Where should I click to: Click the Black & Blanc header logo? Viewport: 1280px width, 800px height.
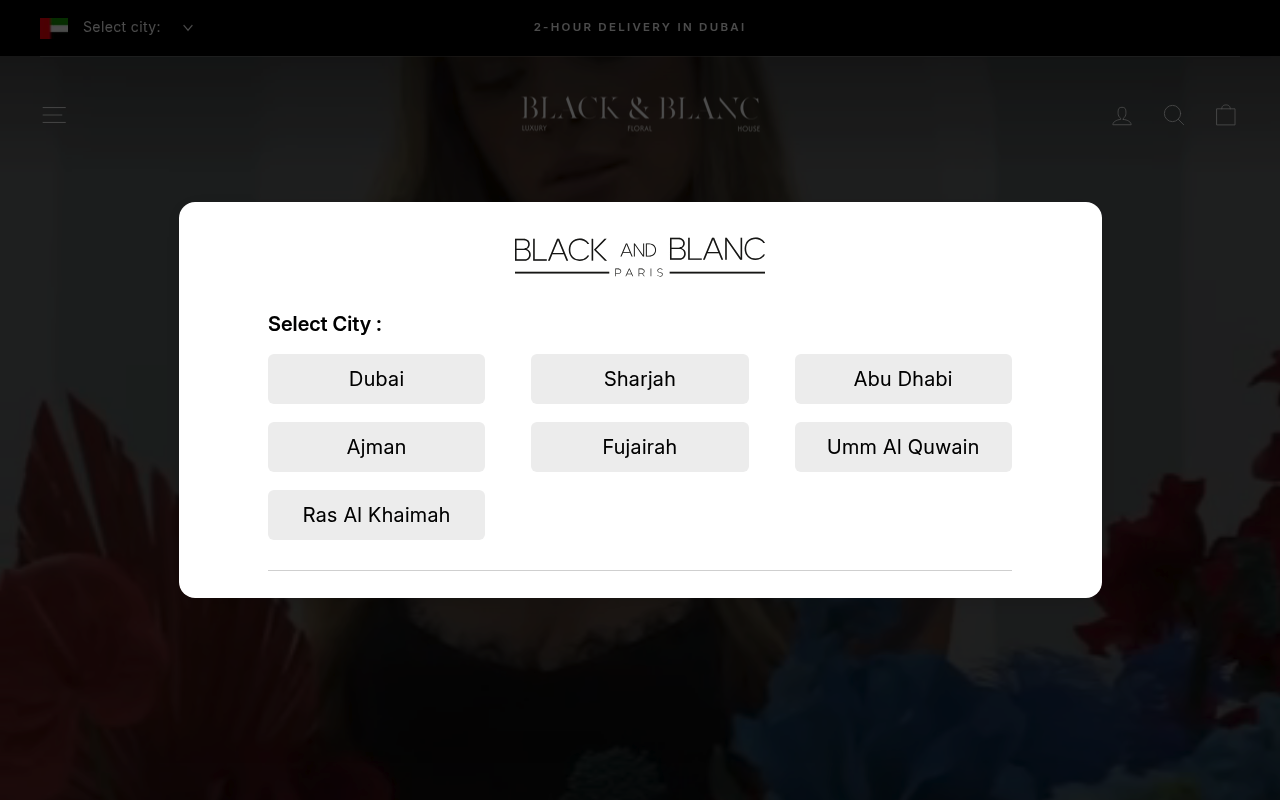(x=640, y=113)
